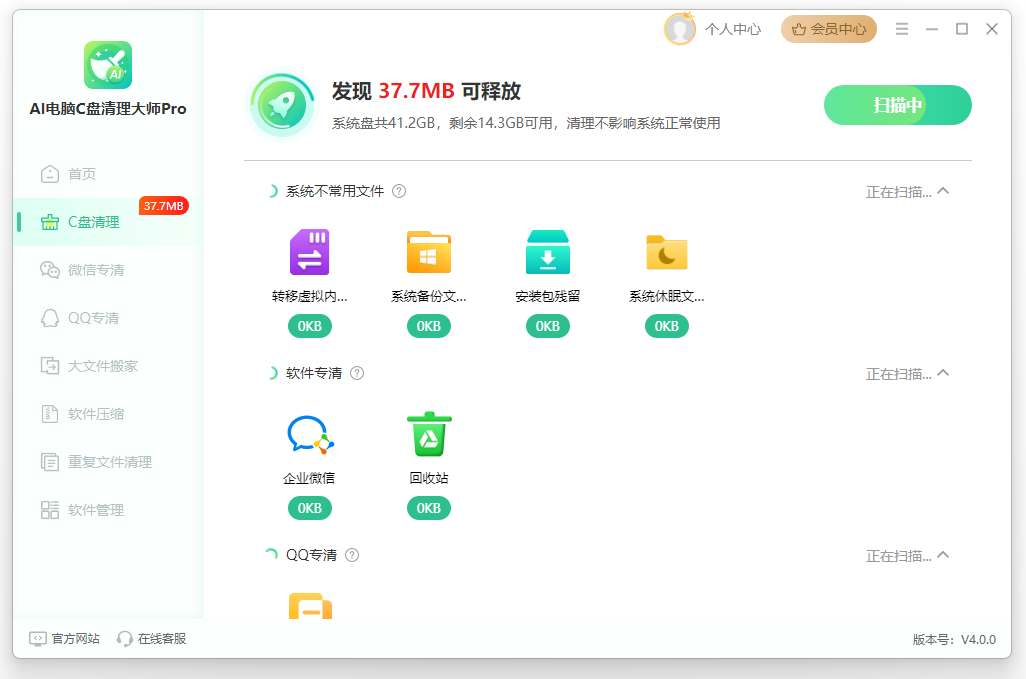This screenshot has width=1026, height=679.
Task: Select the green 回收站 recycle bin icon
Action: coord(428,434)
